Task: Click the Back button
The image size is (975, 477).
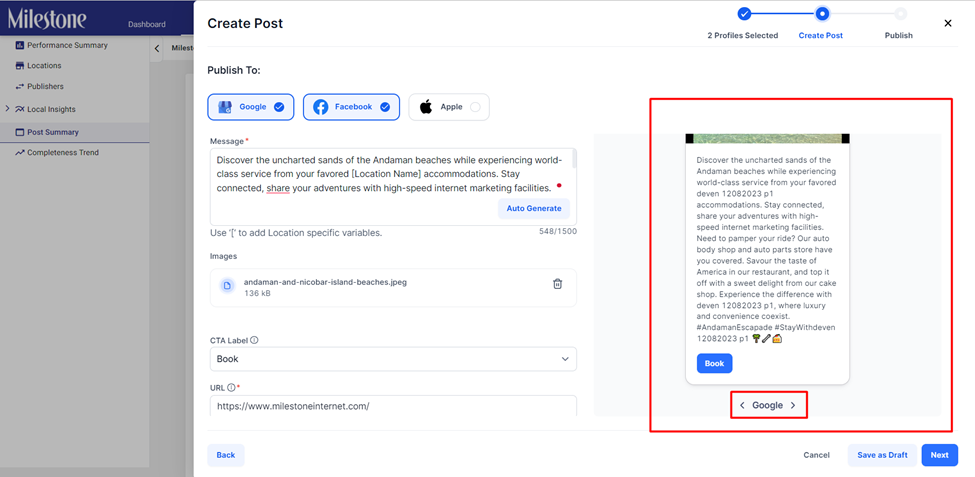Action: (226, 455)
